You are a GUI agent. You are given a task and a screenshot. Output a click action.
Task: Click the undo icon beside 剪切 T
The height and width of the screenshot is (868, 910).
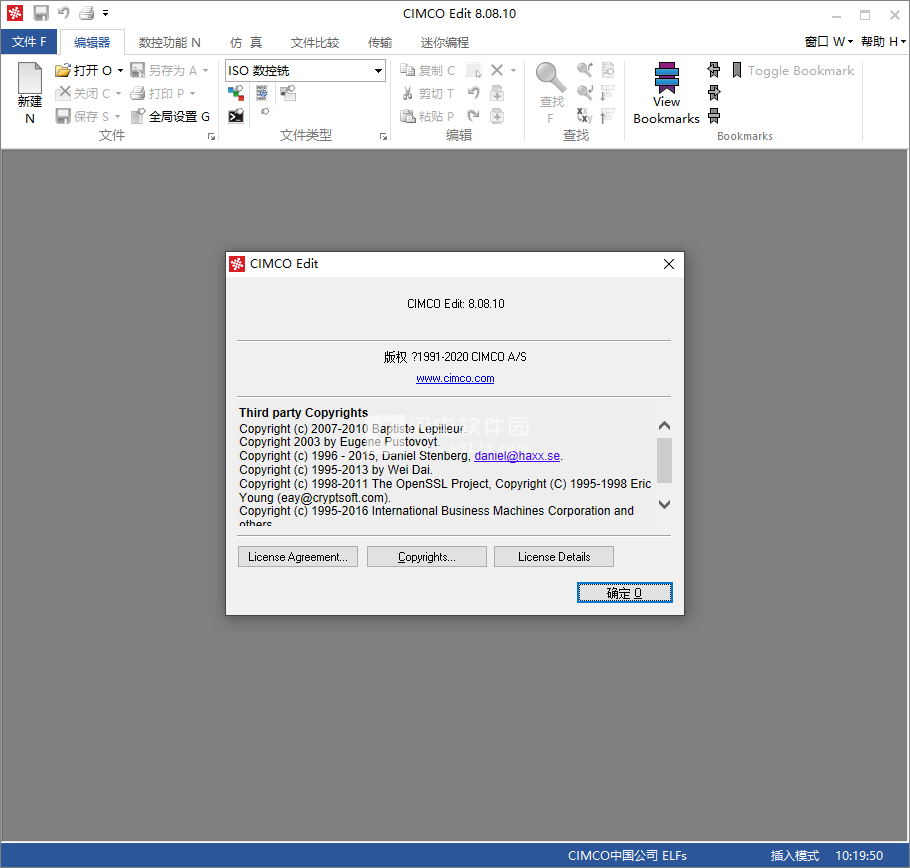tap(474, 93)
